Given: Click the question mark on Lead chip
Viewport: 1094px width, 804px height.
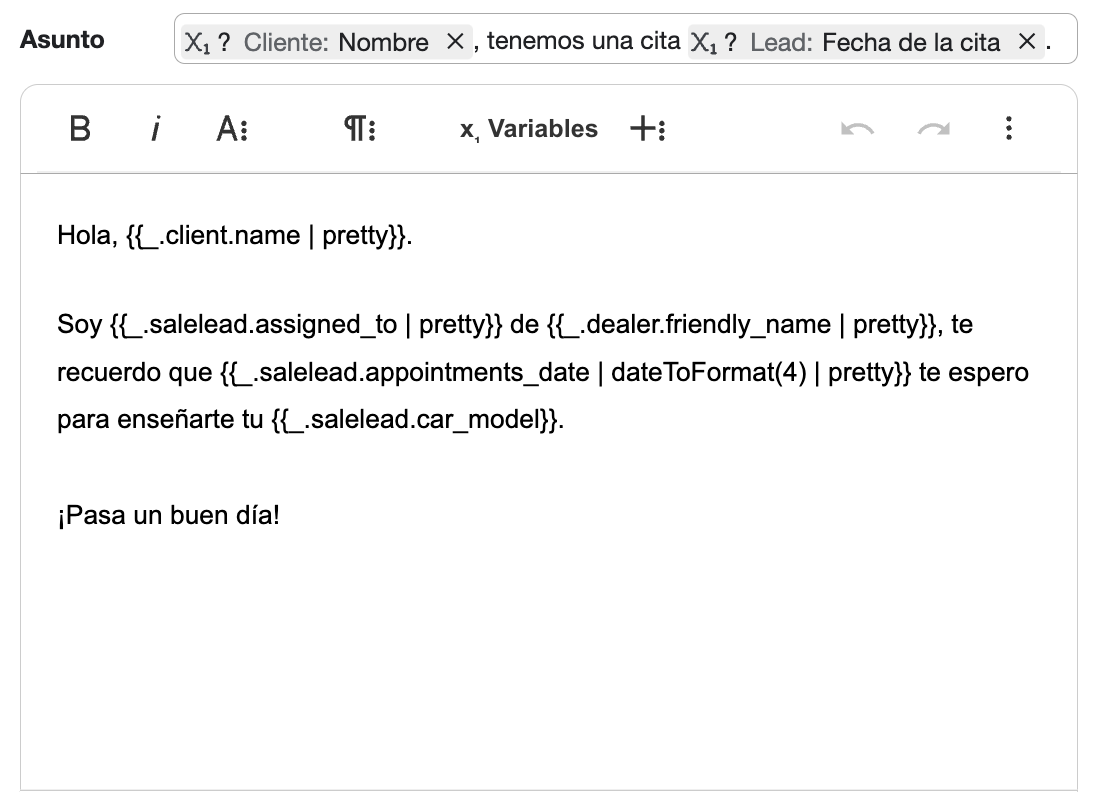Looking at the screenshot, I should [731, 42].
